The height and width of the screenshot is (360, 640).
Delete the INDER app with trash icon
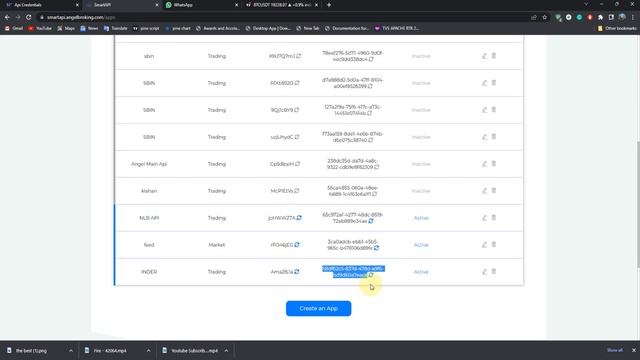pyautogui.click(x=494, y=271)
